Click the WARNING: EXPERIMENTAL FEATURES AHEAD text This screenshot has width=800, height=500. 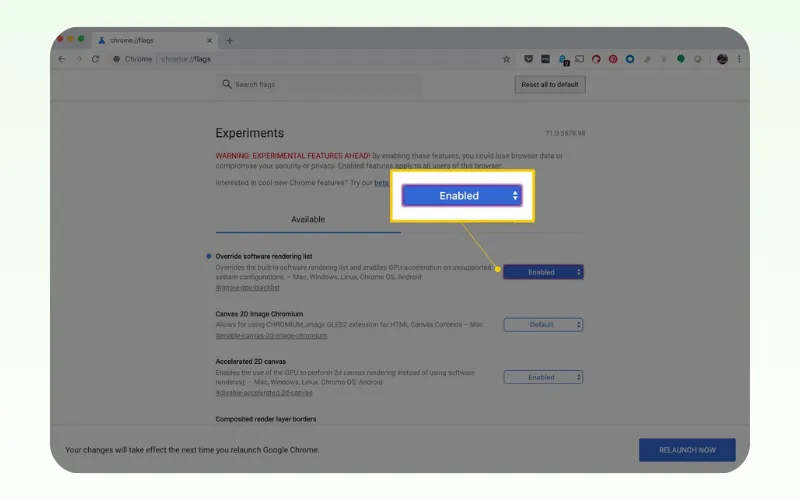tap(293, 156)
